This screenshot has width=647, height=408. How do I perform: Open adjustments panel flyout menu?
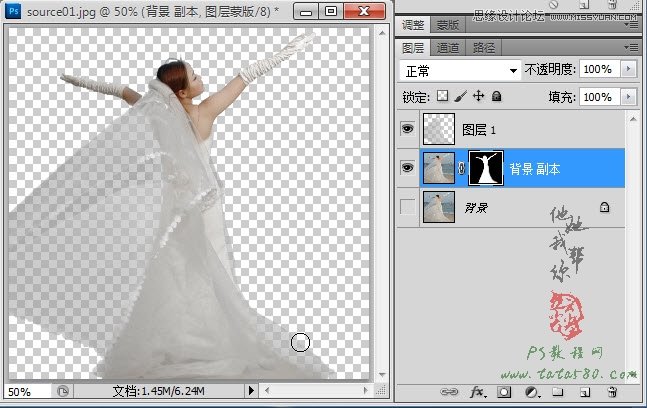pyautogui.click(x=631, y=26)
